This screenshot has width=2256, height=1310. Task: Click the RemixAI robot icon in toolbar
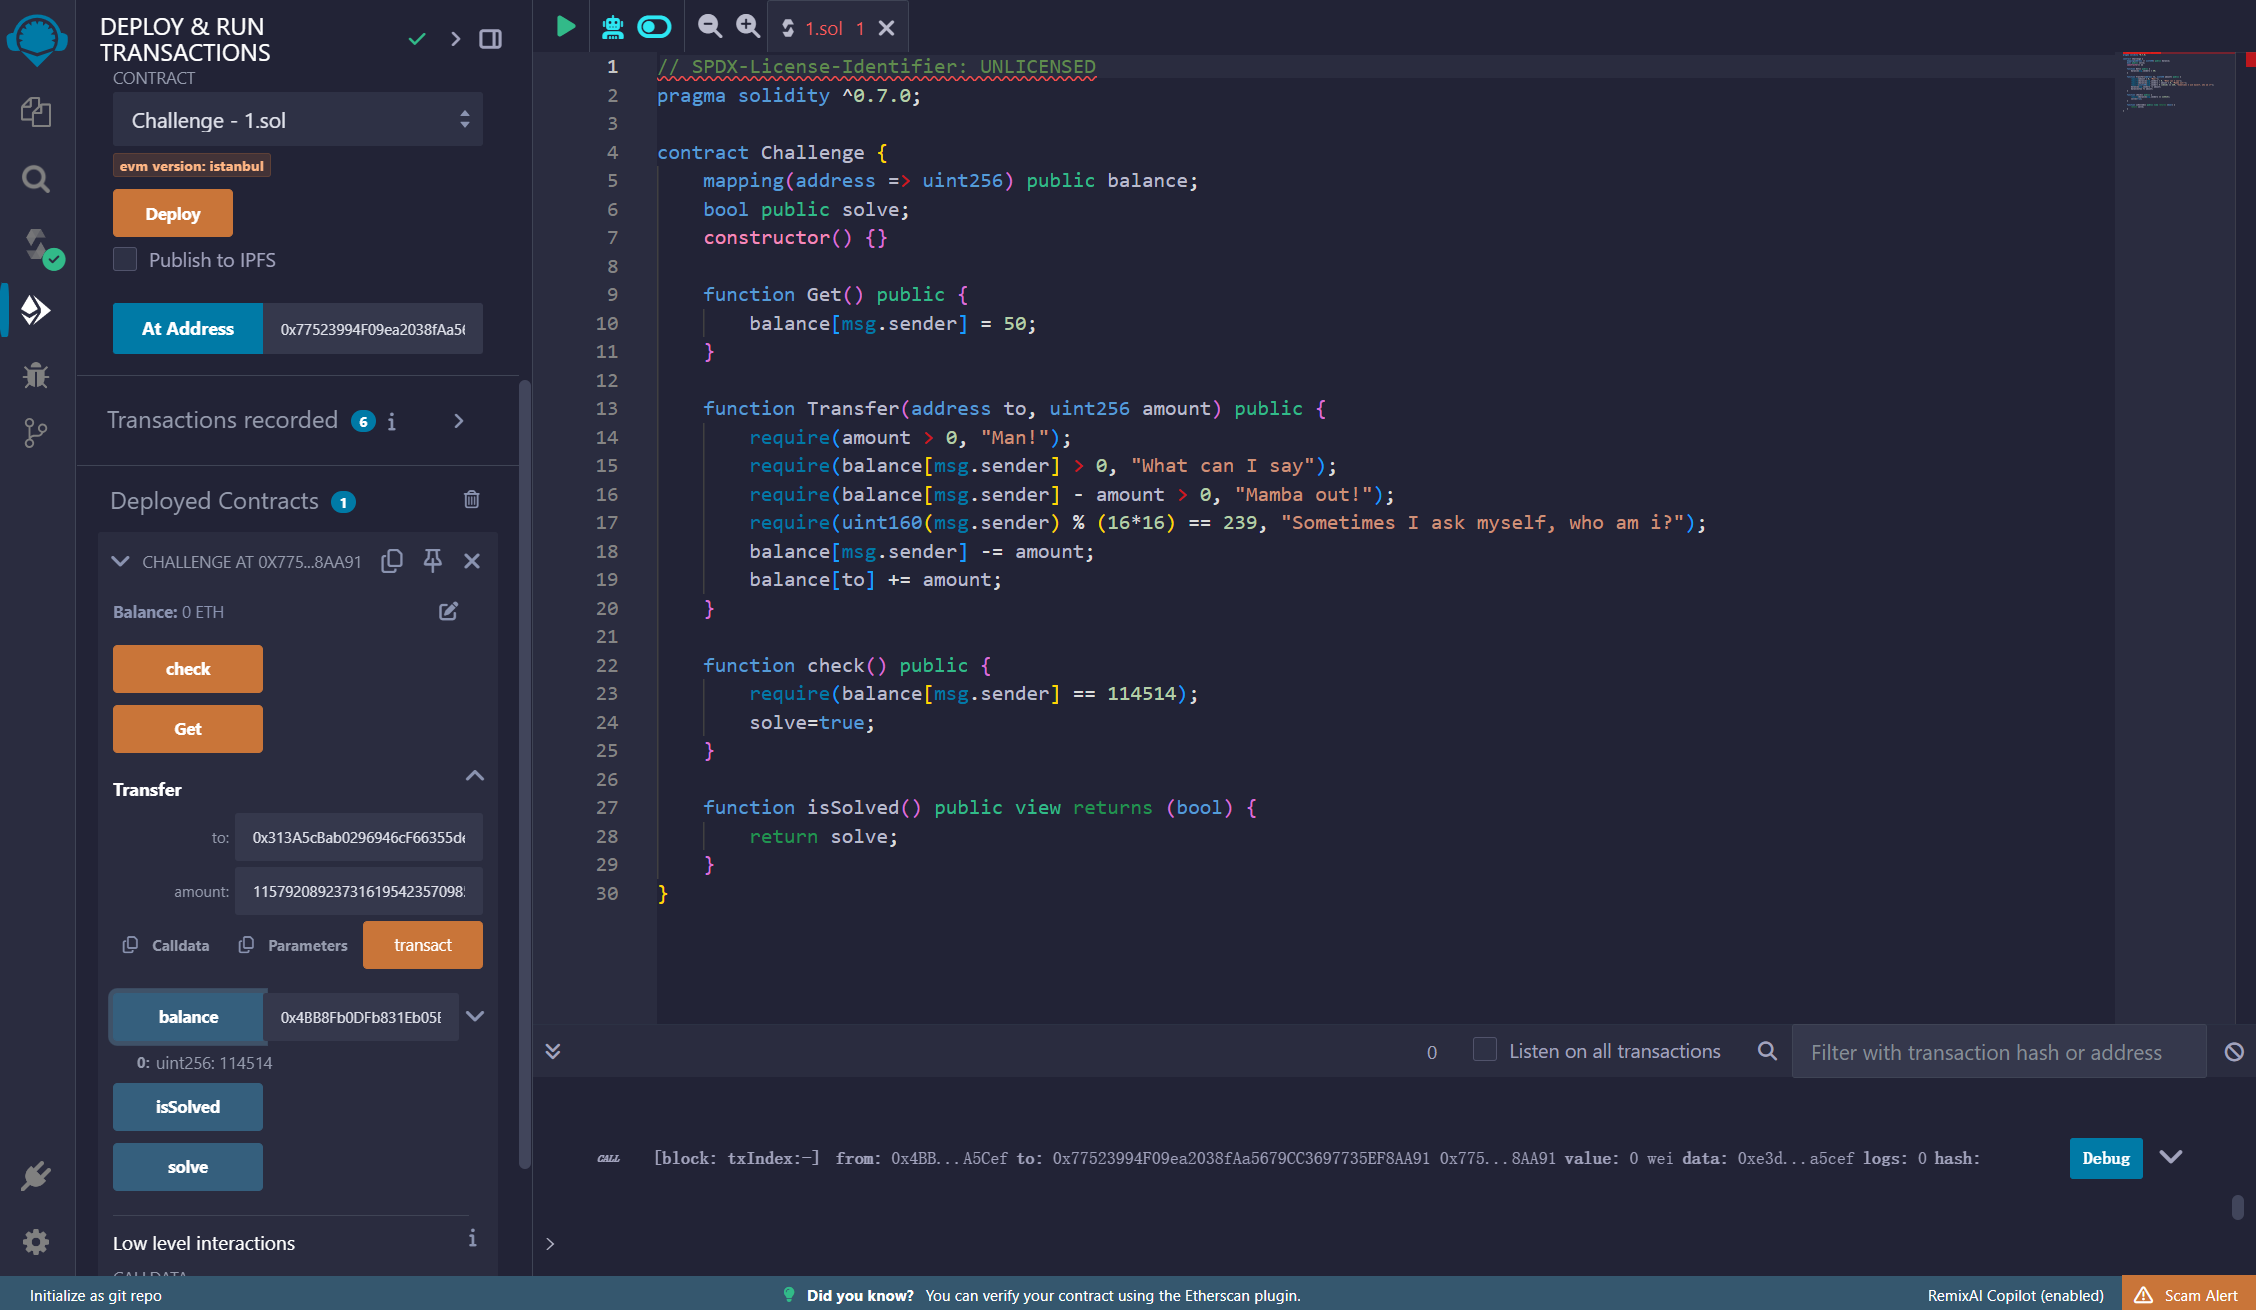(x=613, y=27)
